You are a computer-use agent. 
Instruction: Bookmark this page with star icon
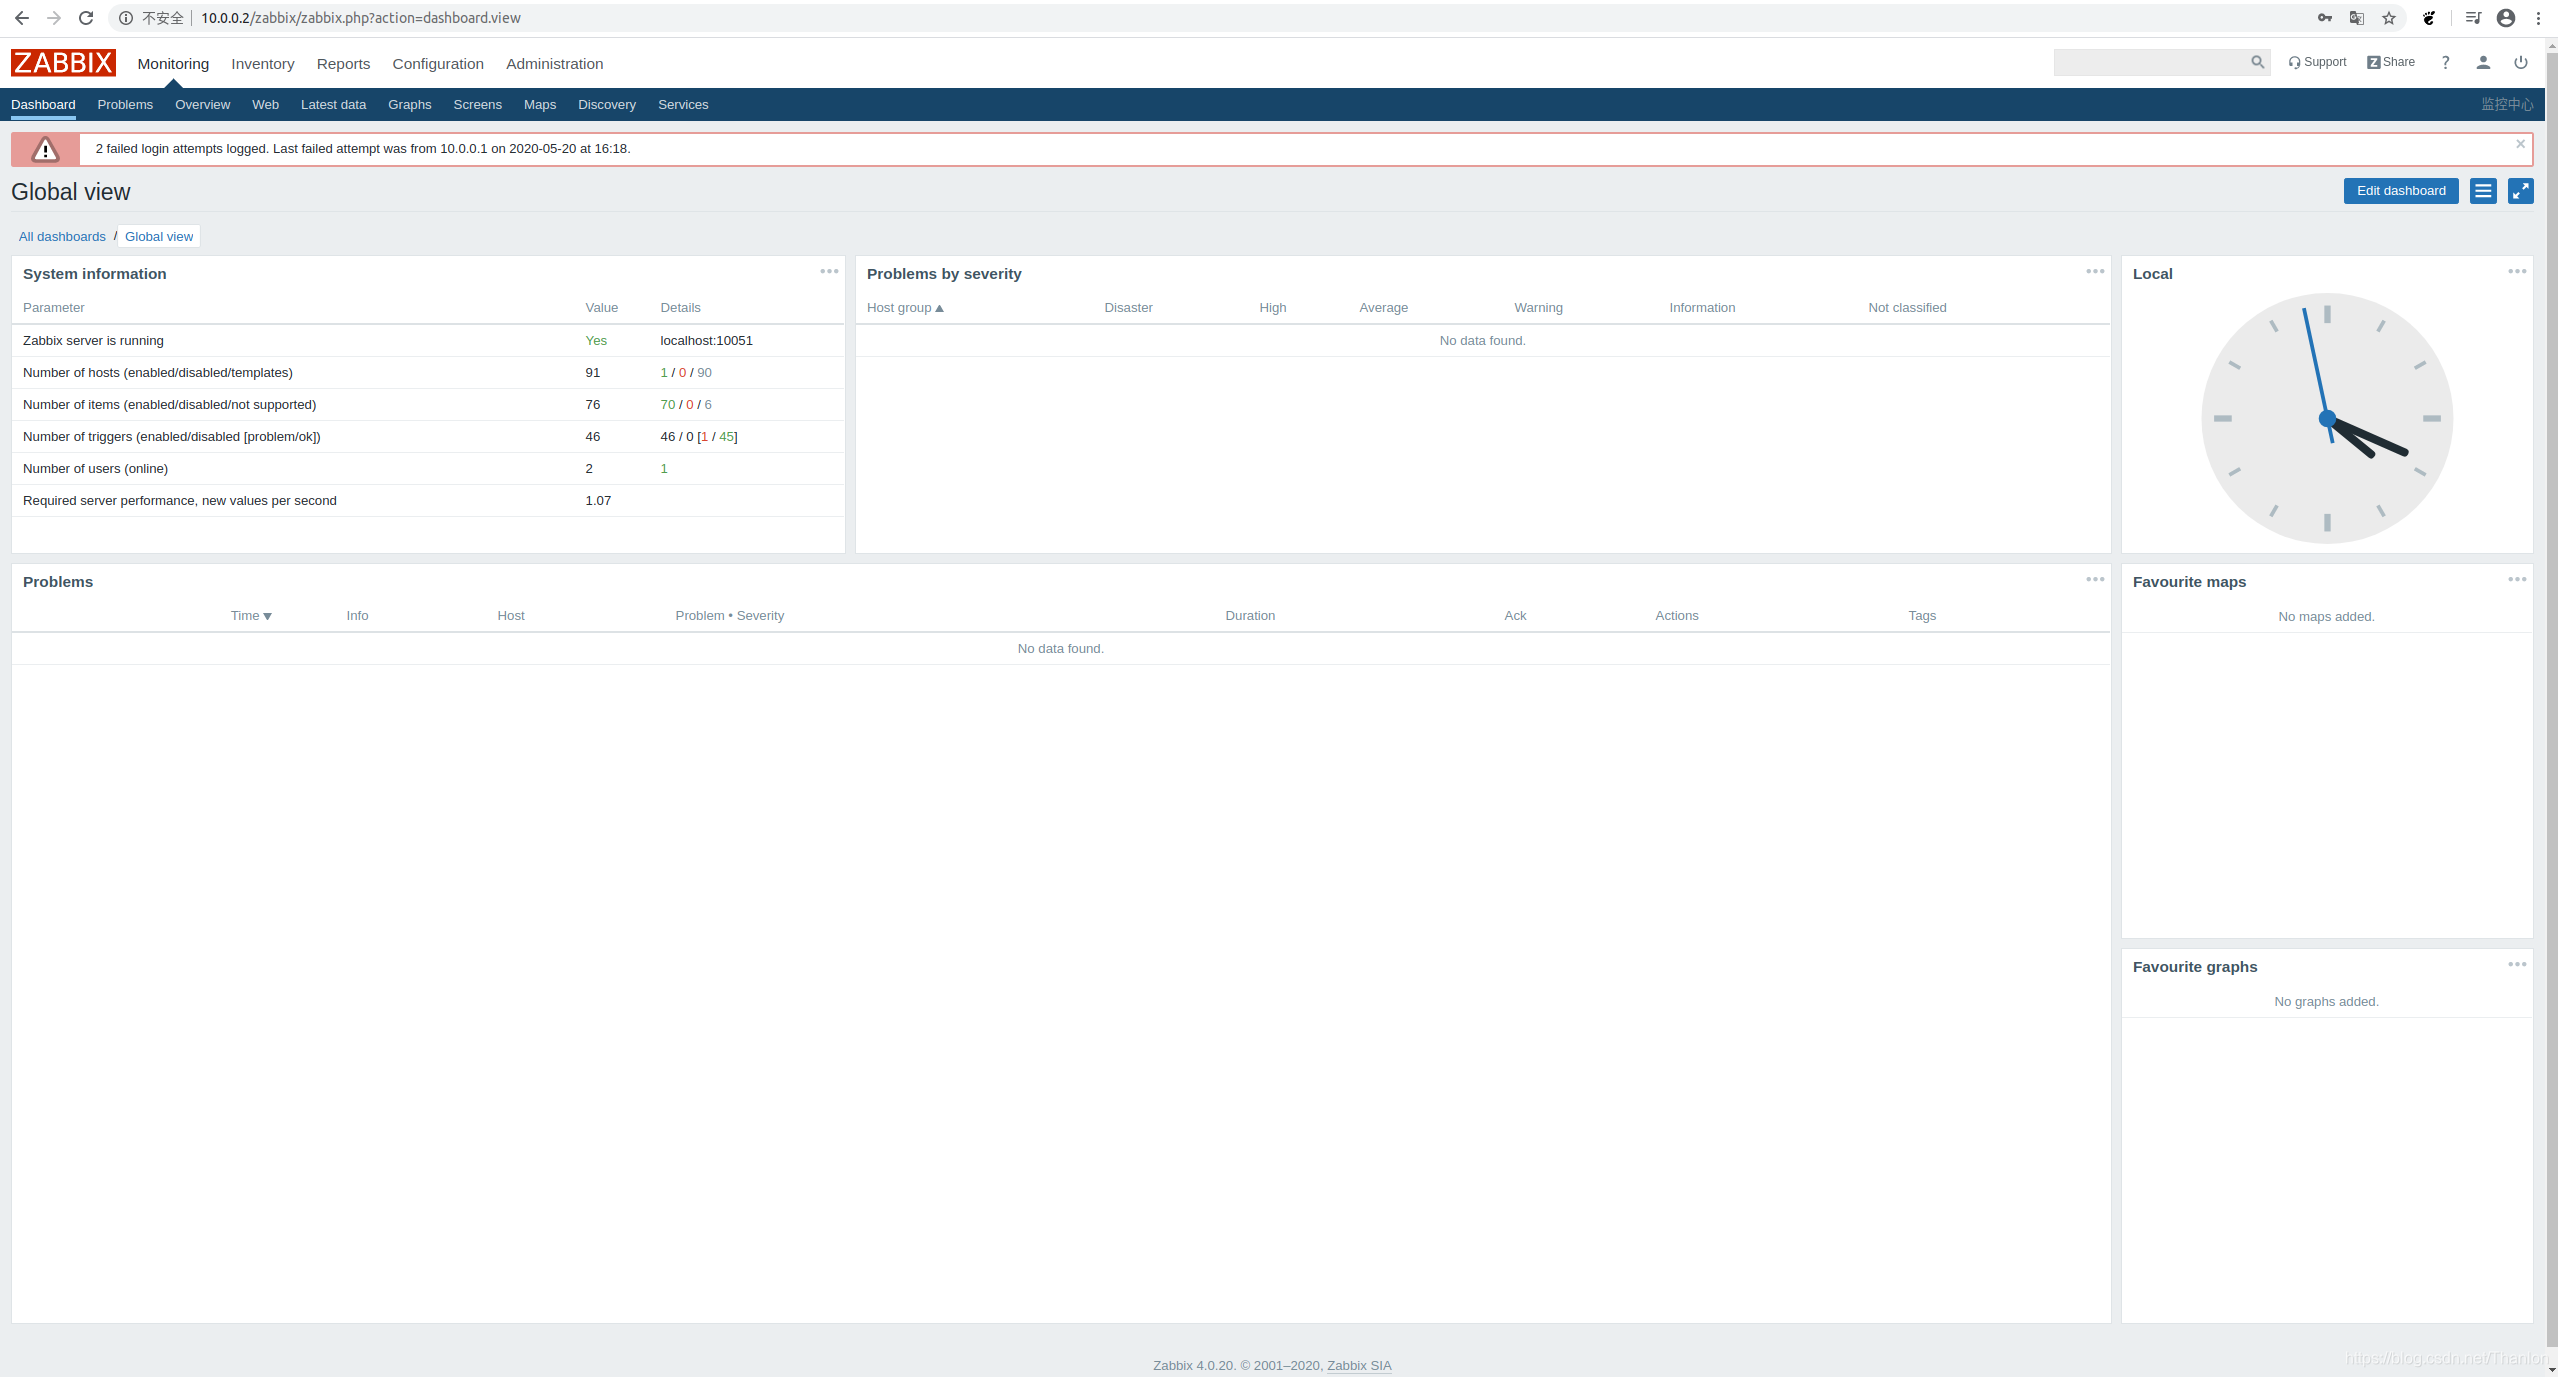[2389, 18]
